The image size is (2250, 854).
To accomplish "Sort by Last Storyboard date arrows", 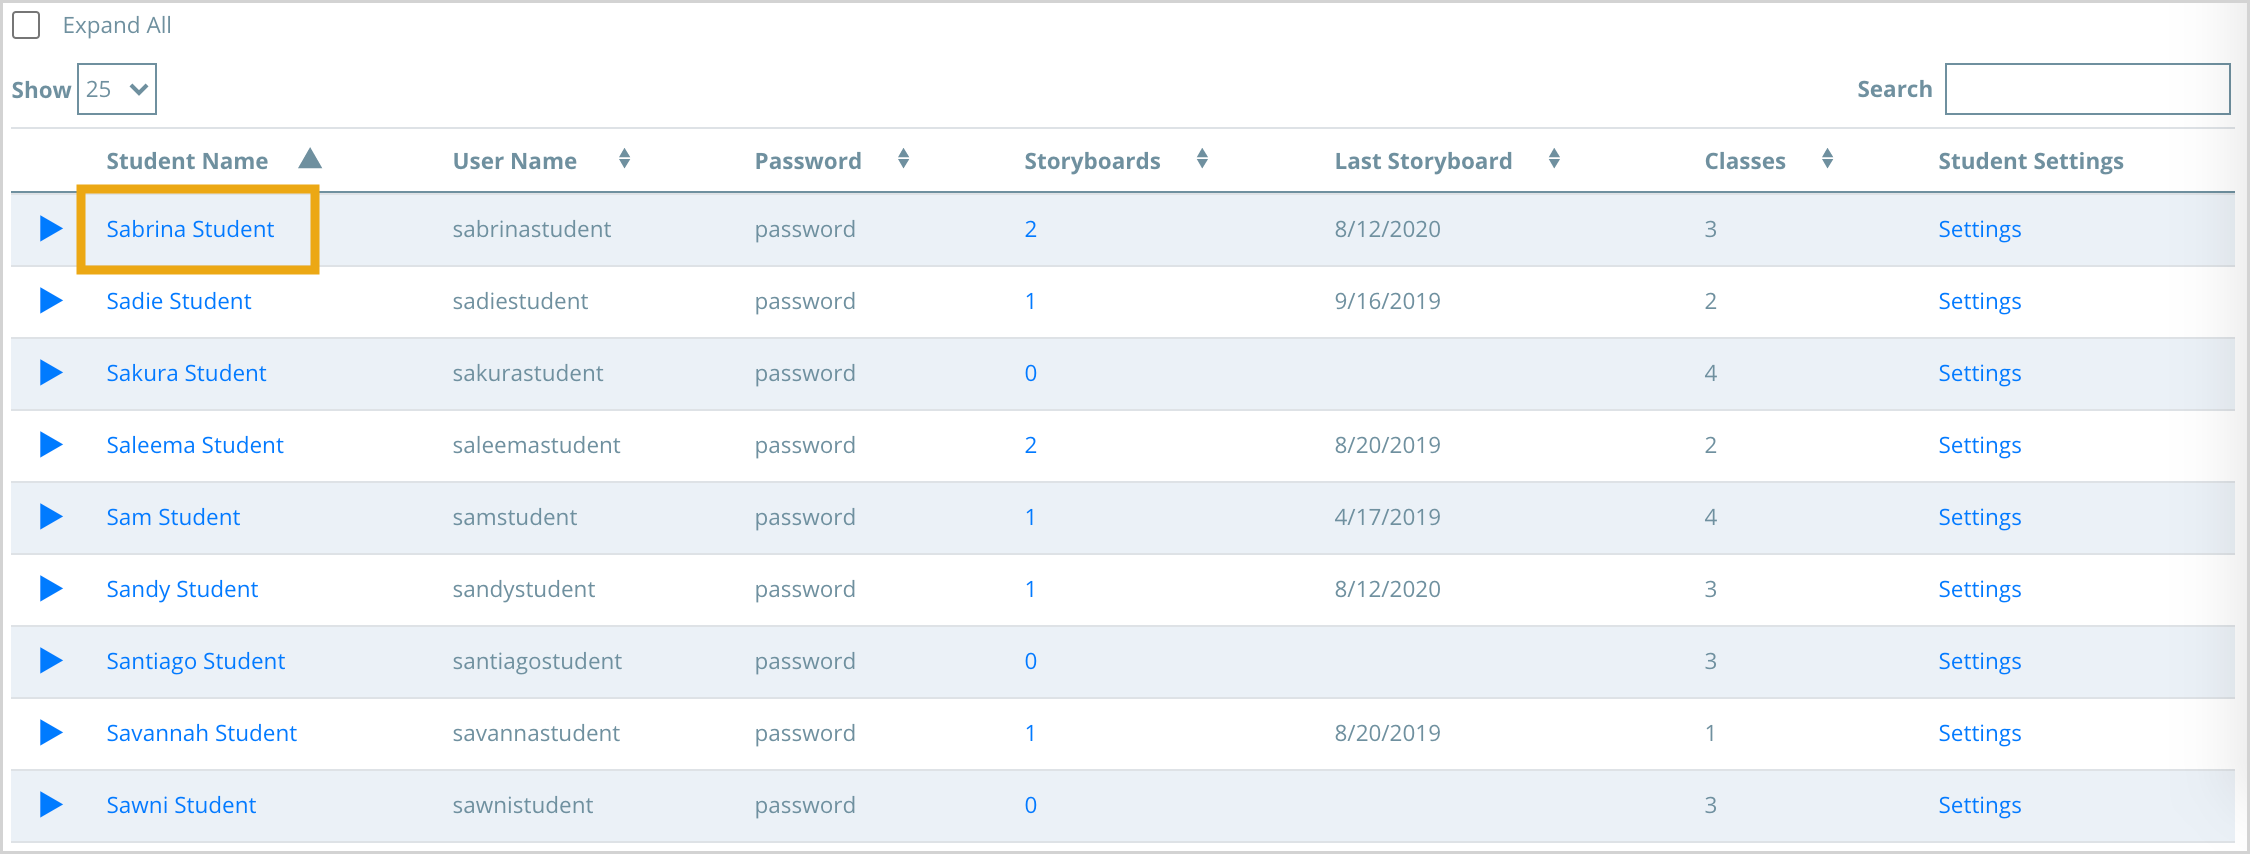I will (x=1554, y=158).
